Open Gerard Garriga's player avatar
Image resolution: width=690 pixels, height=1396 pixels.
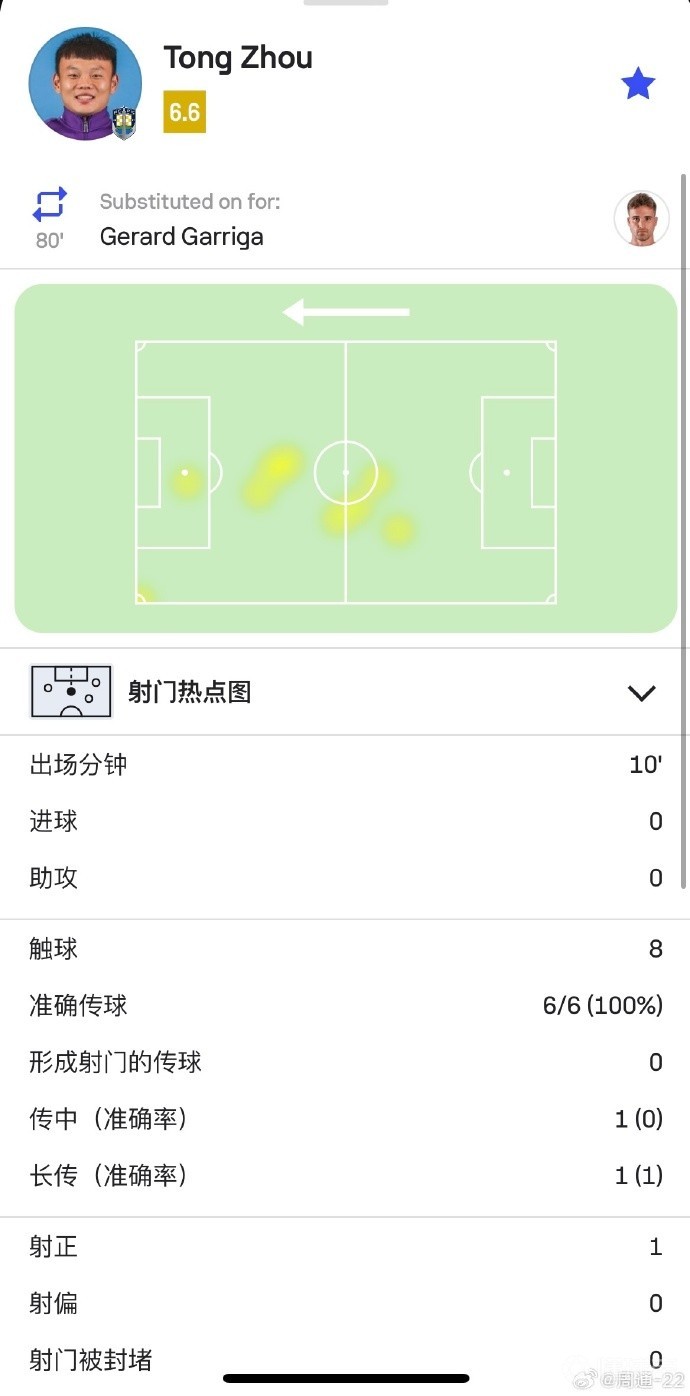[x=641, y=218]
